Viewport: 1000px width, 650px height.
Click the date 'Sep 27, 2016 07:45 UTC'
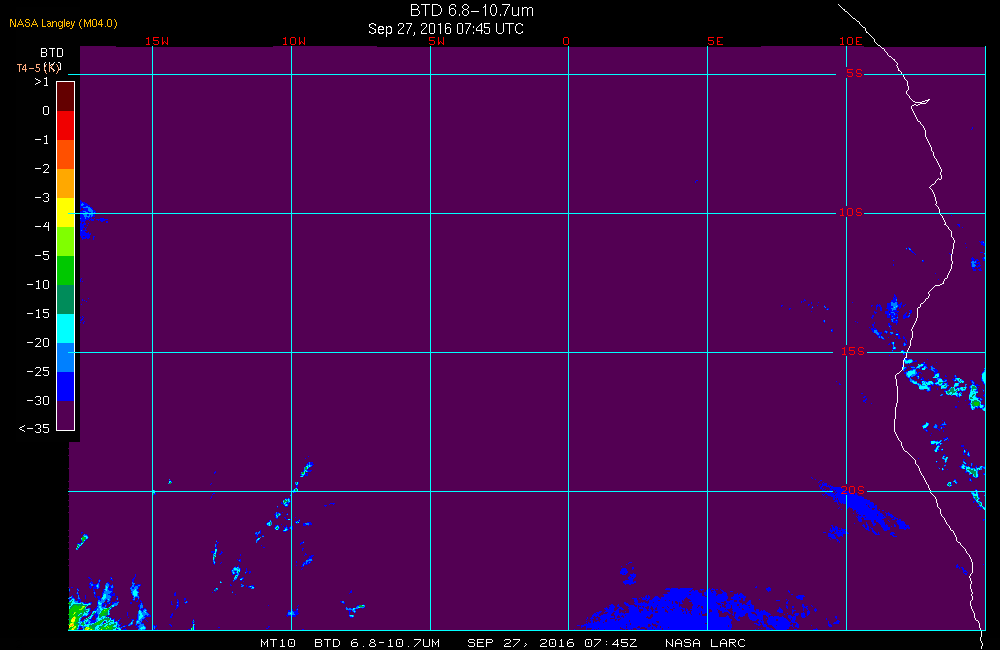pyautogui.click(x=446, y=29)
